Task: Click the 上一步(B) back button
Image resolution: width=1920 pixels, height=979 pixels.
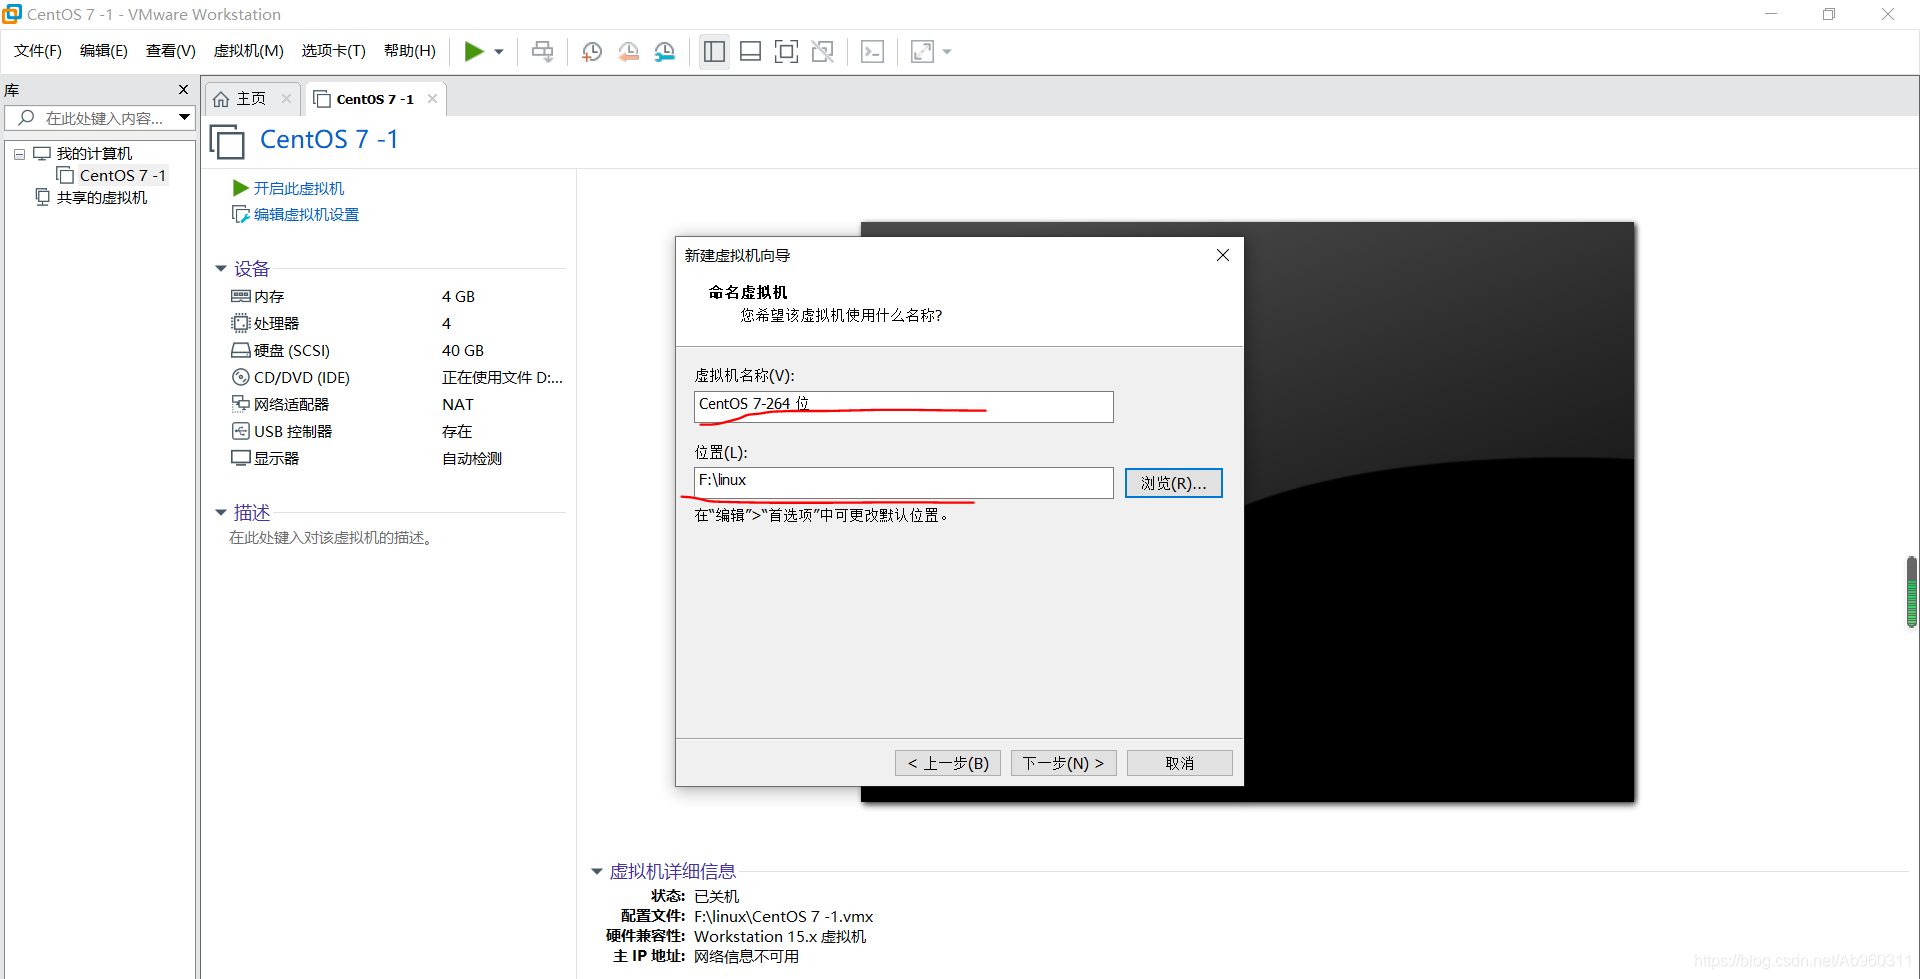Action: [948, 763]
